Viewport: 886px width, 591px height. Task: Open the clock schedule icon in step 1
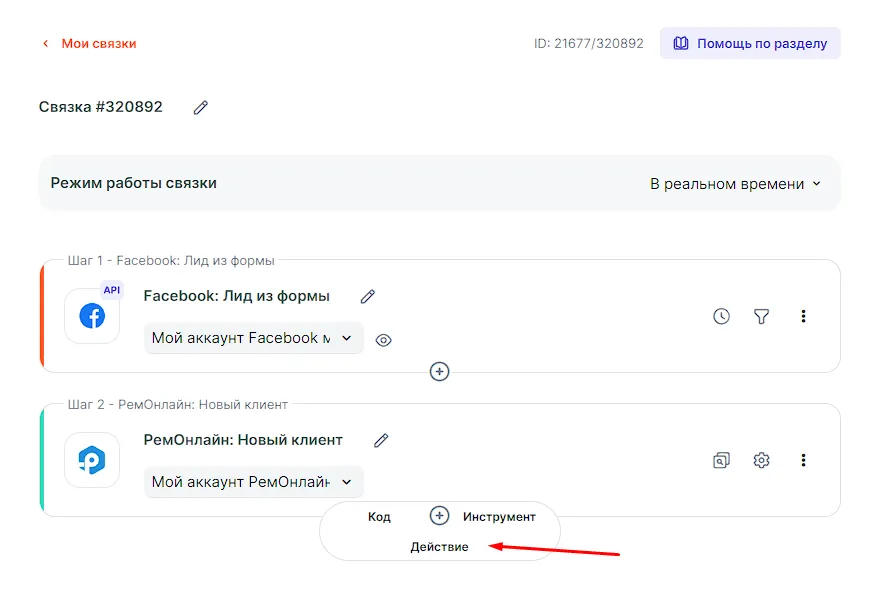click(x=721, y=316)
